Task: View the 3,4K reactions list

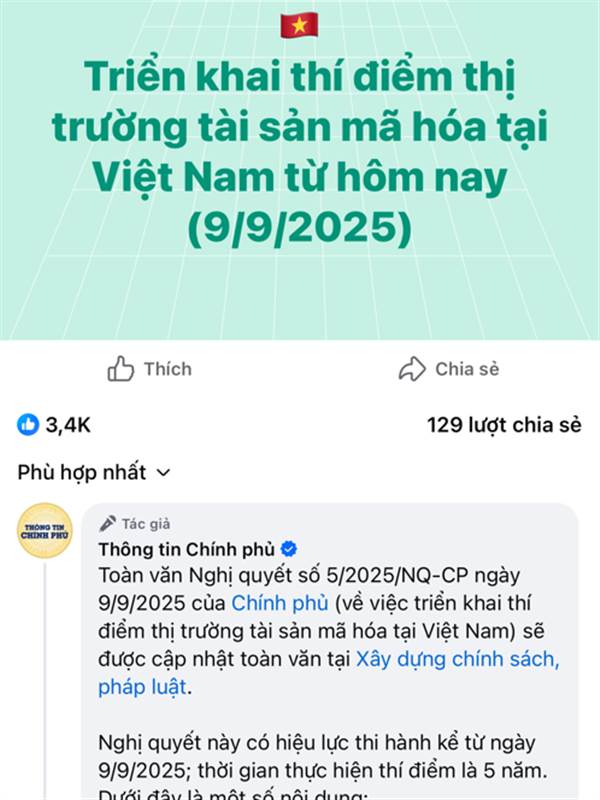Action: (54, 424)
